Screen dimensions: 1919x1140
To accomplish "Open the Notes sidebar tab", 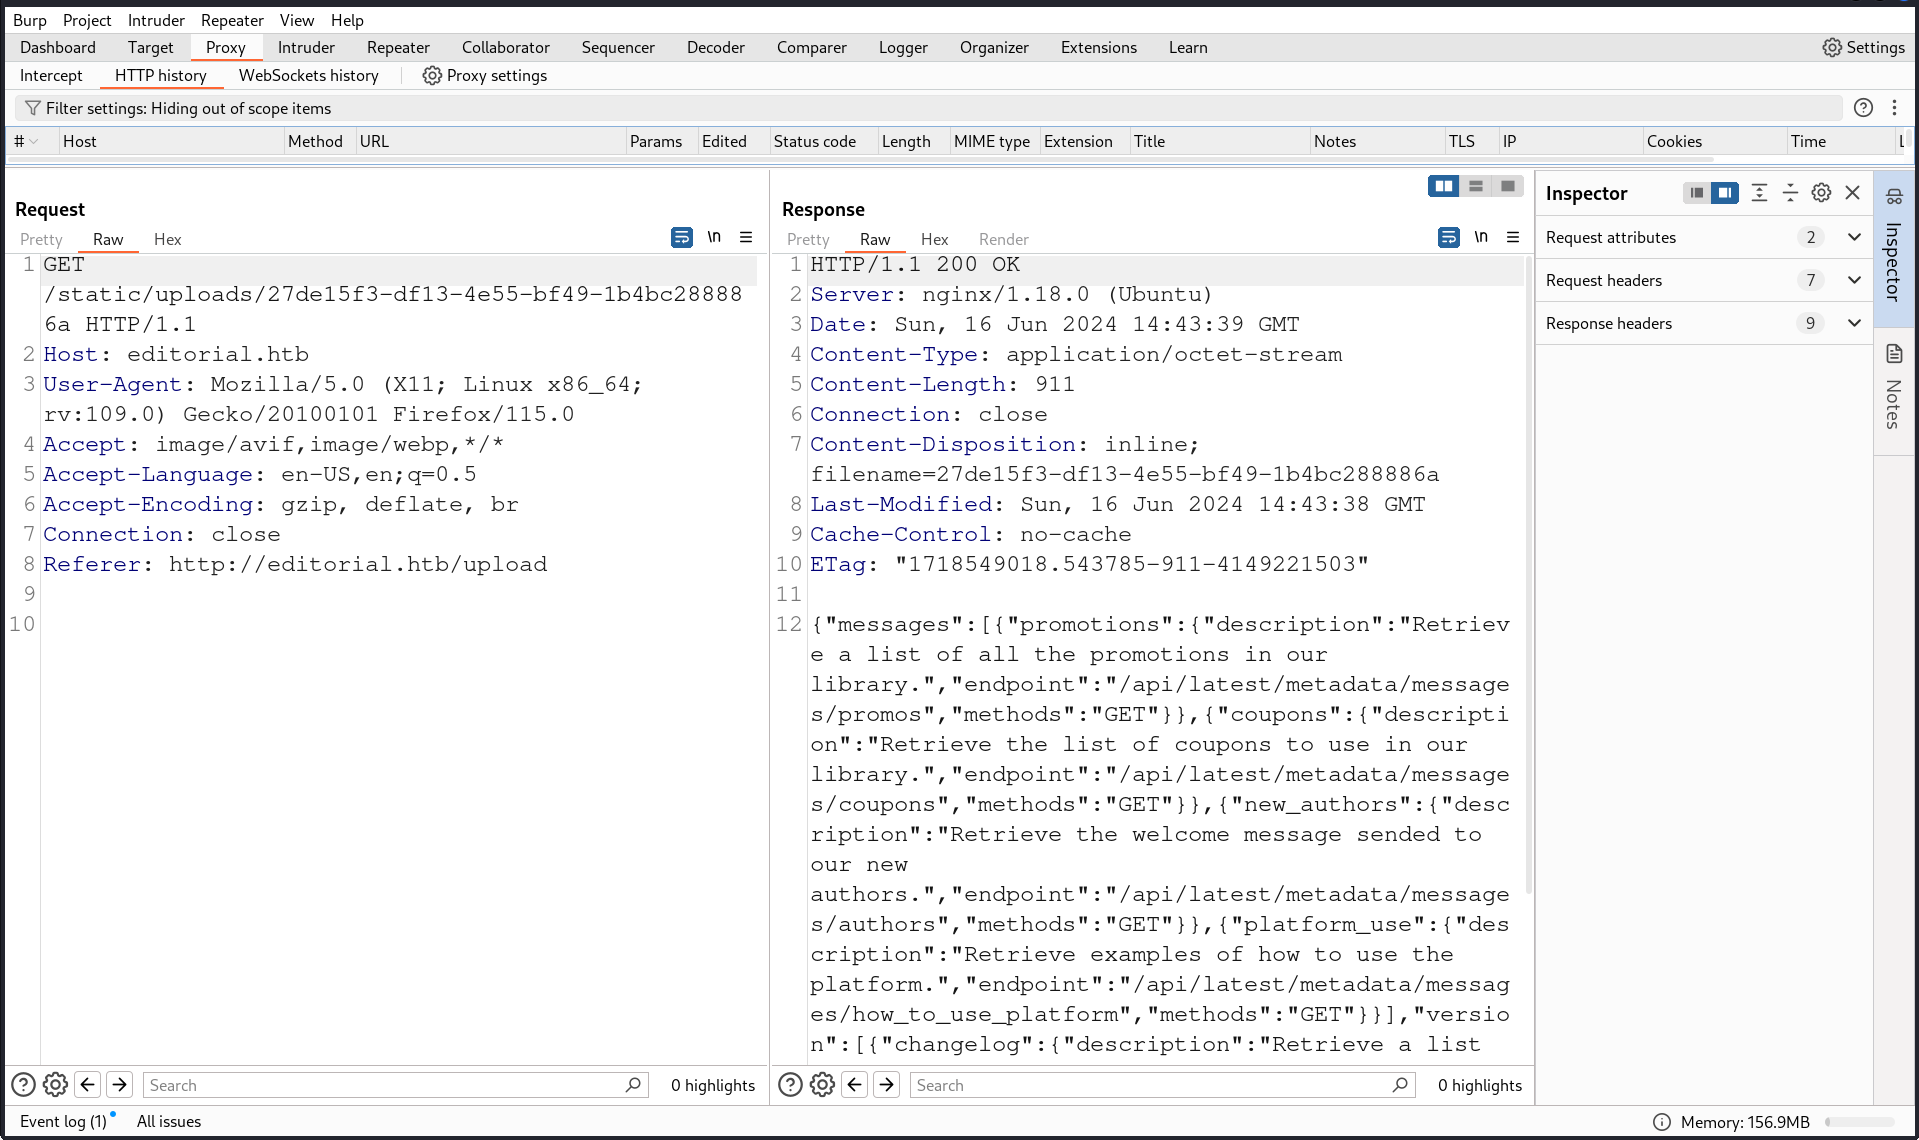I will coord(1894,390).
